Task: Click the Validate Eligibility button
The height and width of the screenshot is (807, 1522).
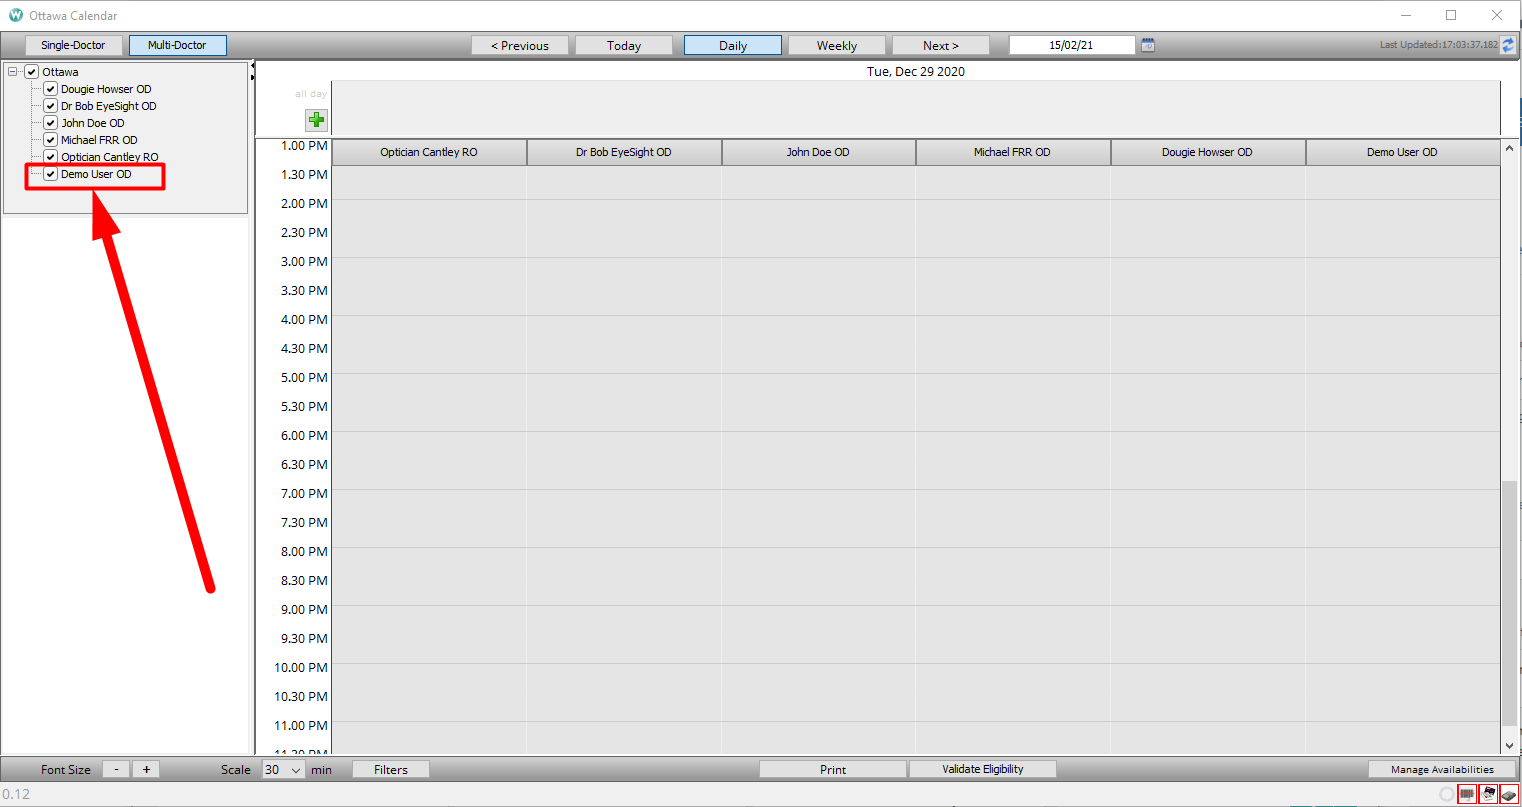Action: [982, 768]
